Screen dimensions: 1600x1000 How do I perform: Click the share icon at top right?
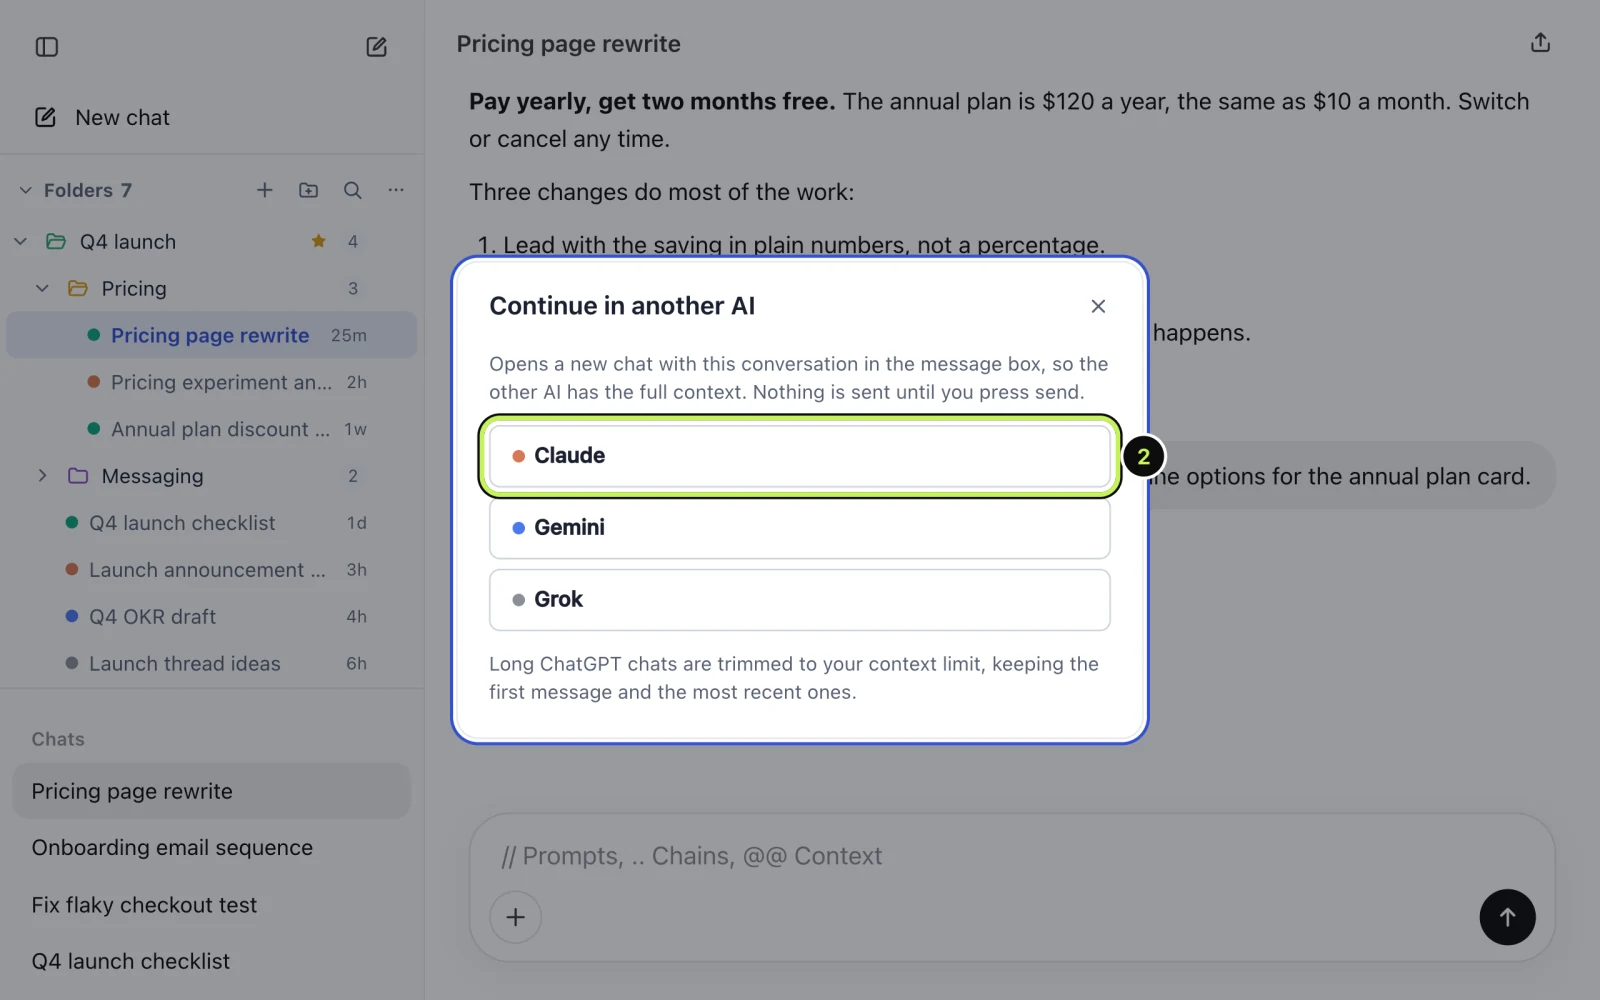1540,43
